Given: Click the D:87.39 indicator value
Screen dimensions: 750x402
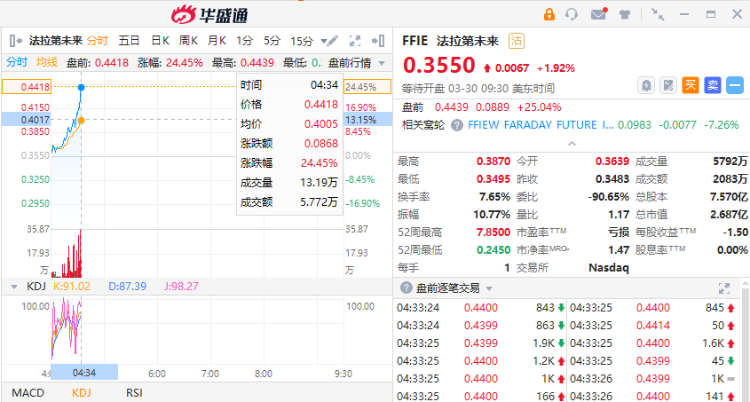Looking at the screenshot, I should tap(127, 286).
